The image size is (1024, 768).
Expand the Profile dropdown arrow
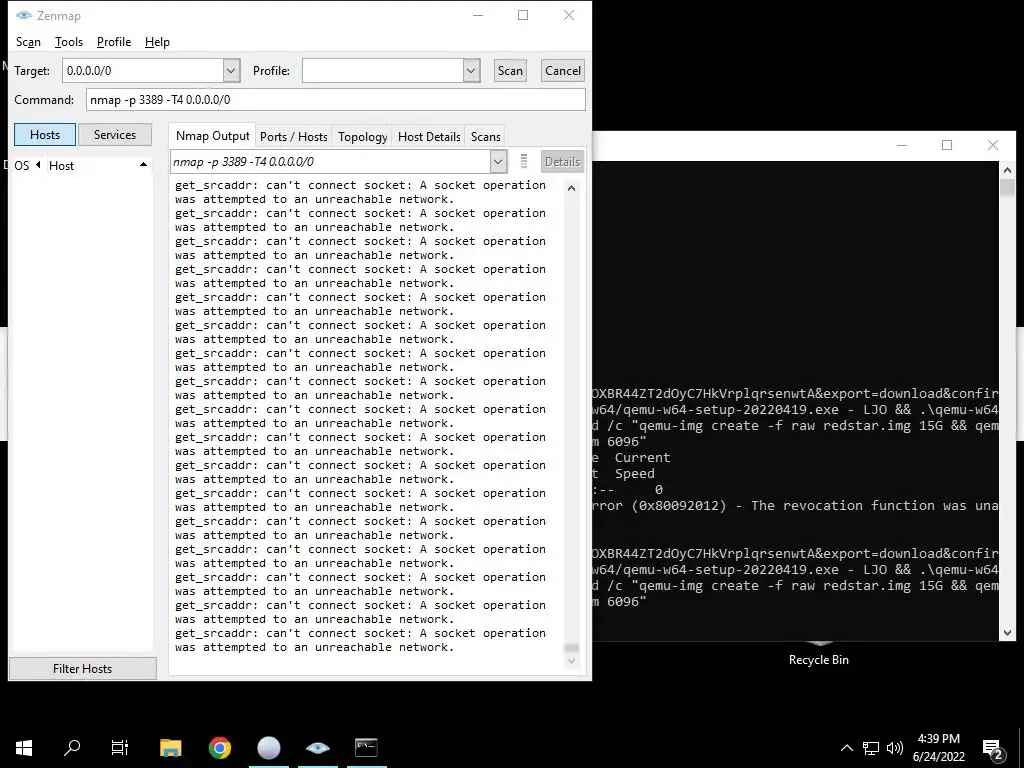pyautogui.click(x=472, y=71)
